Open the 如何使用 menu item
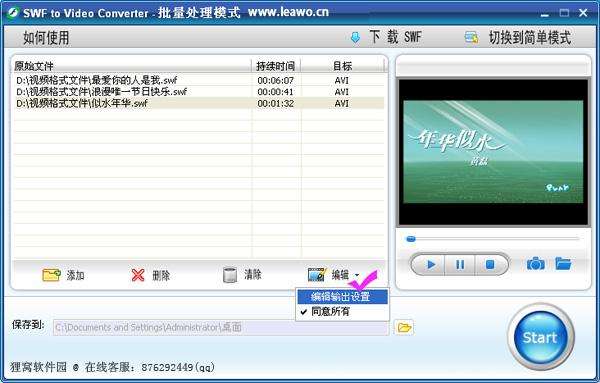 [x=46, y=37]
